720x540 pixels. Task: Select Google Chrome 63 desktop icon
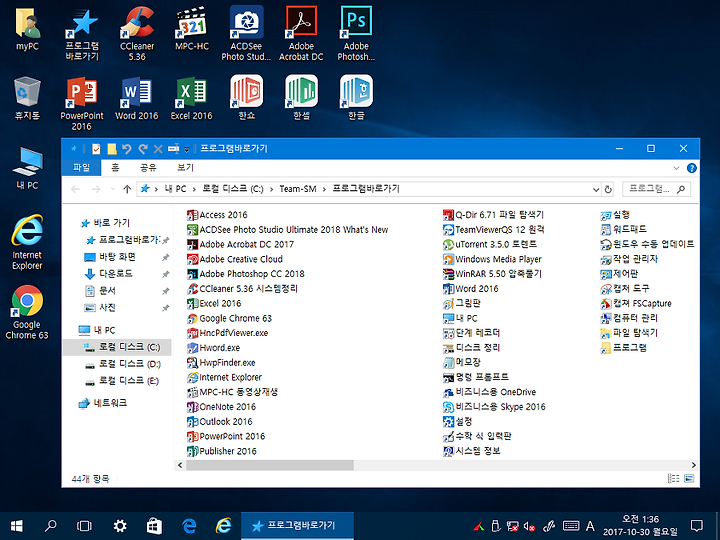[x=27, y=312]
